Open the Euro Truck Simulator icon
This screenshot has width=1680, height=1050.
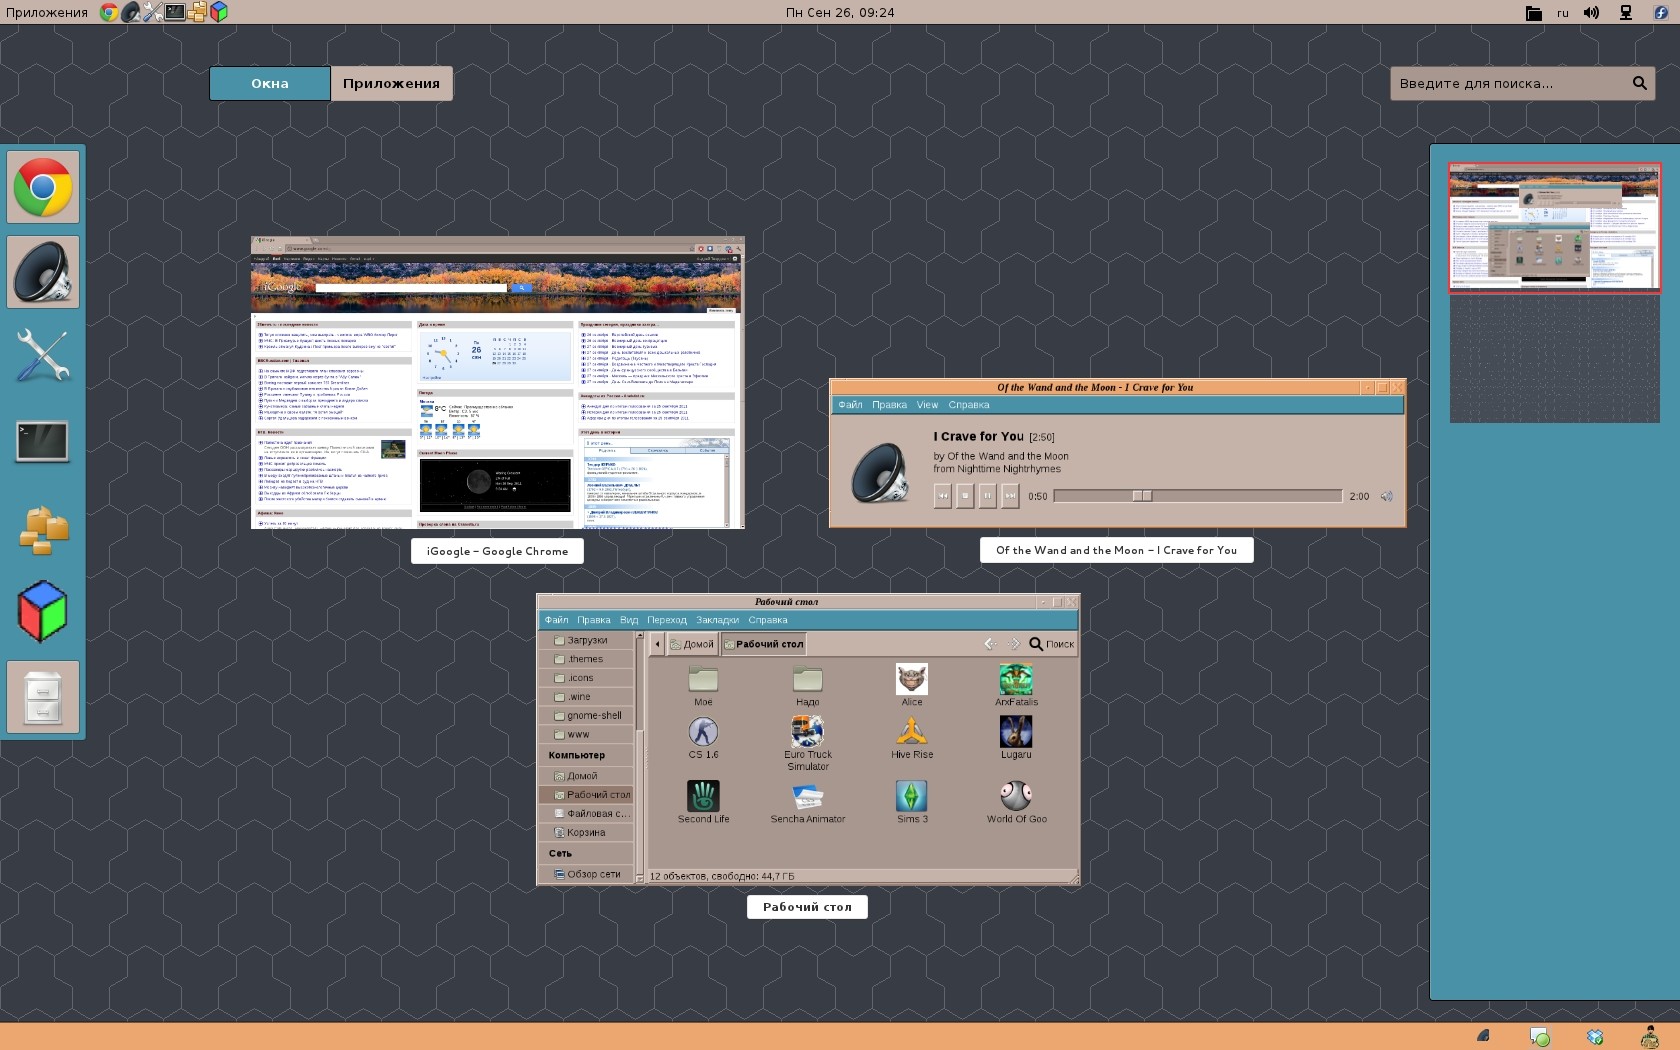(x=807, y=731)
